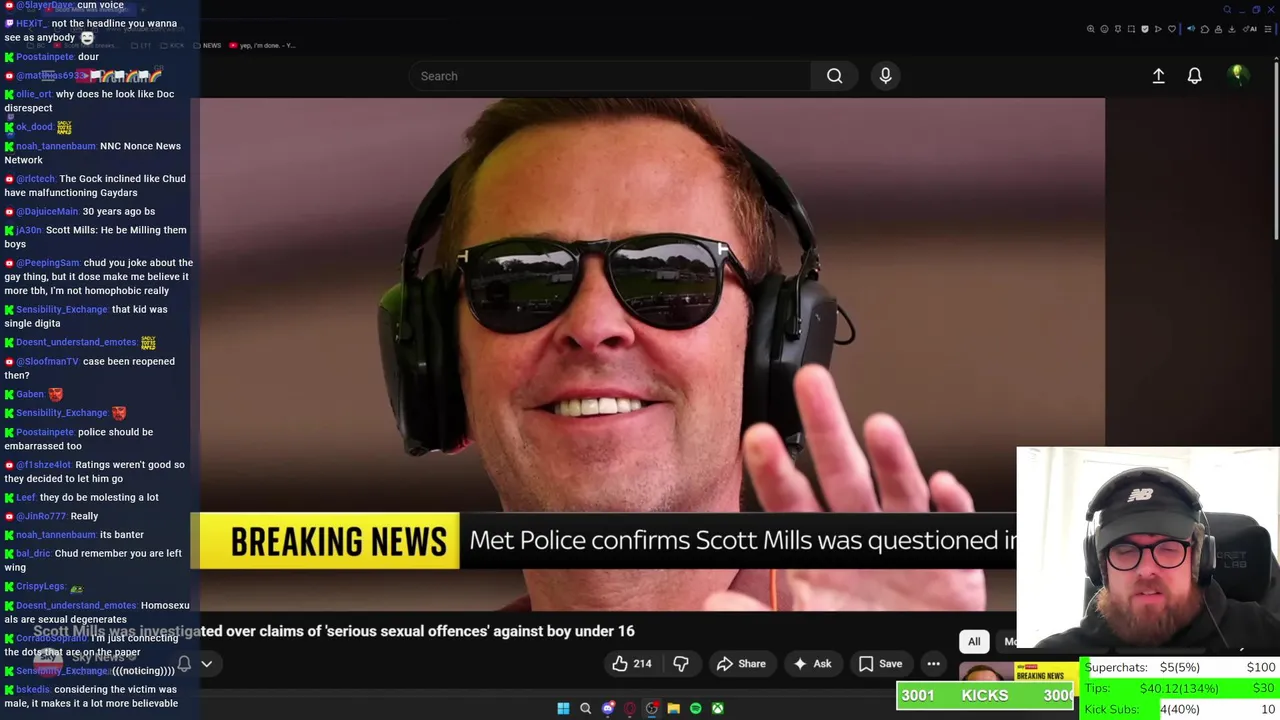1280x720 pixels.
Task: Click chat username "@rlctech"
Action: click(35, 179)
